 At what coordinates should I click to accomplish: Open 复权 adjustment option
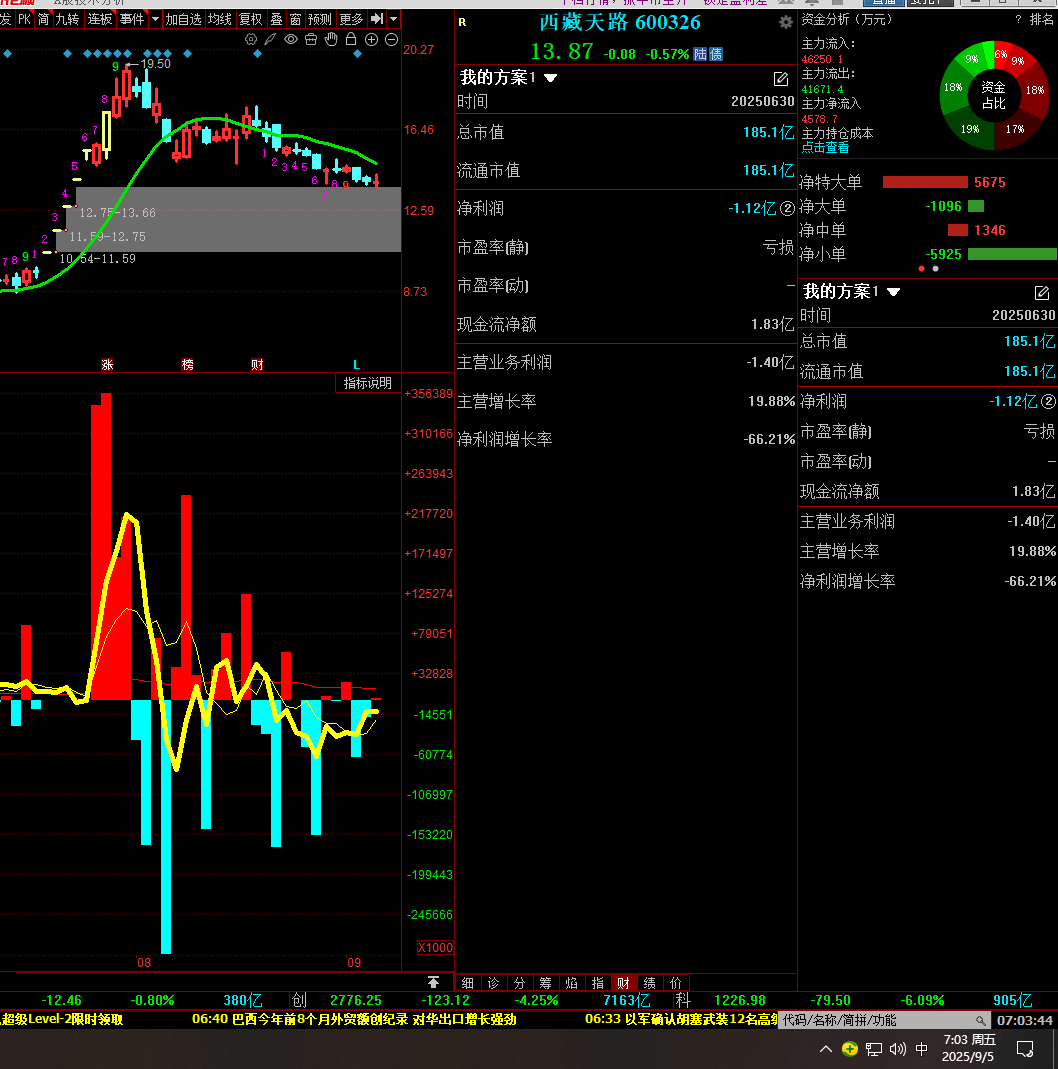(250, 18)
